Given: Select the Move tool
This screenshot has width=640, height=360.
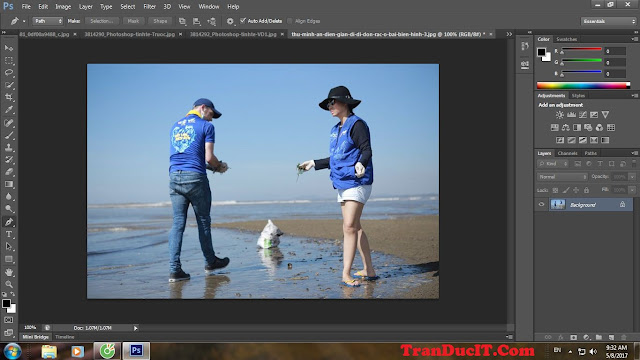Looking at the screenshot, I should (x=9, y=48).
